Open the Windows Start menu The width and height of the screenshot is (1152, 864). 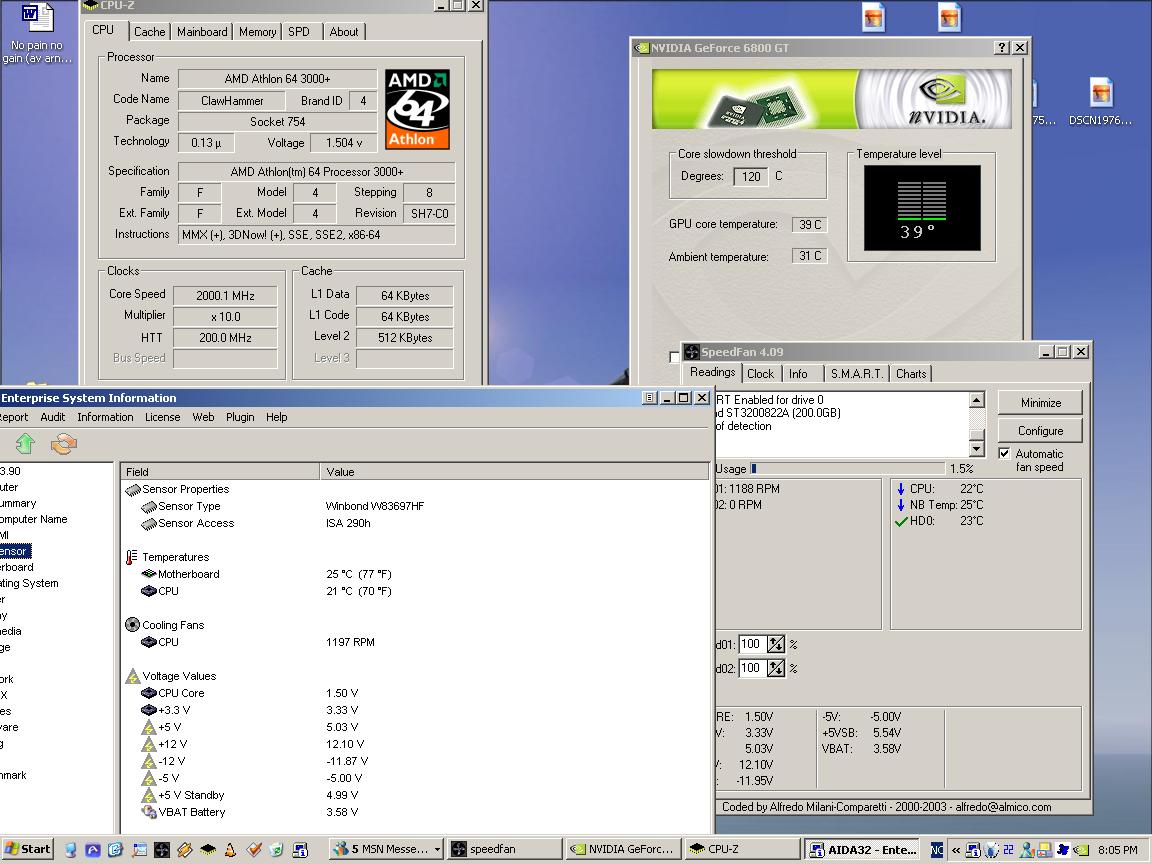point(28,849)
